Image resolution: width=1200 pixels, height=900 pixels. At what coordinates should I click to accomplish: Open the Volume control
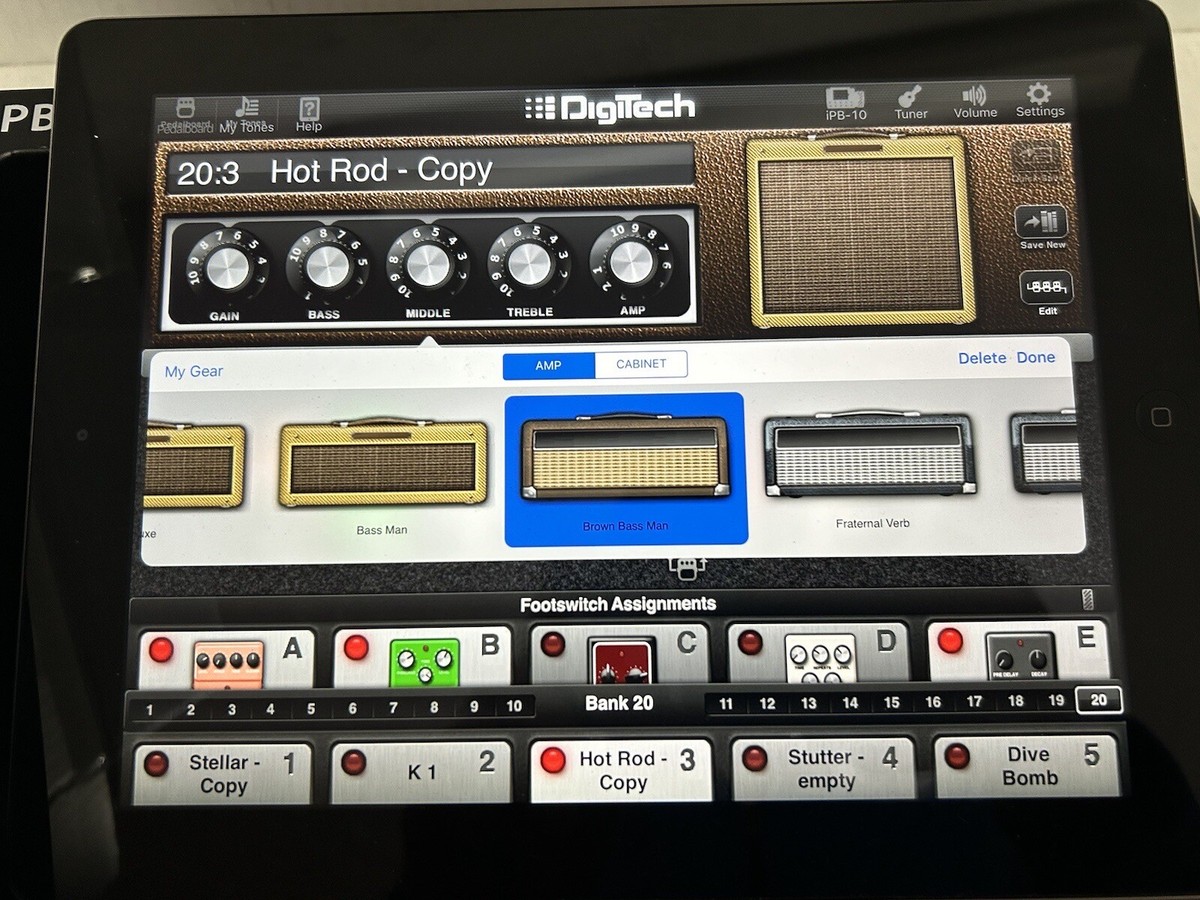(x=975, y=102)
